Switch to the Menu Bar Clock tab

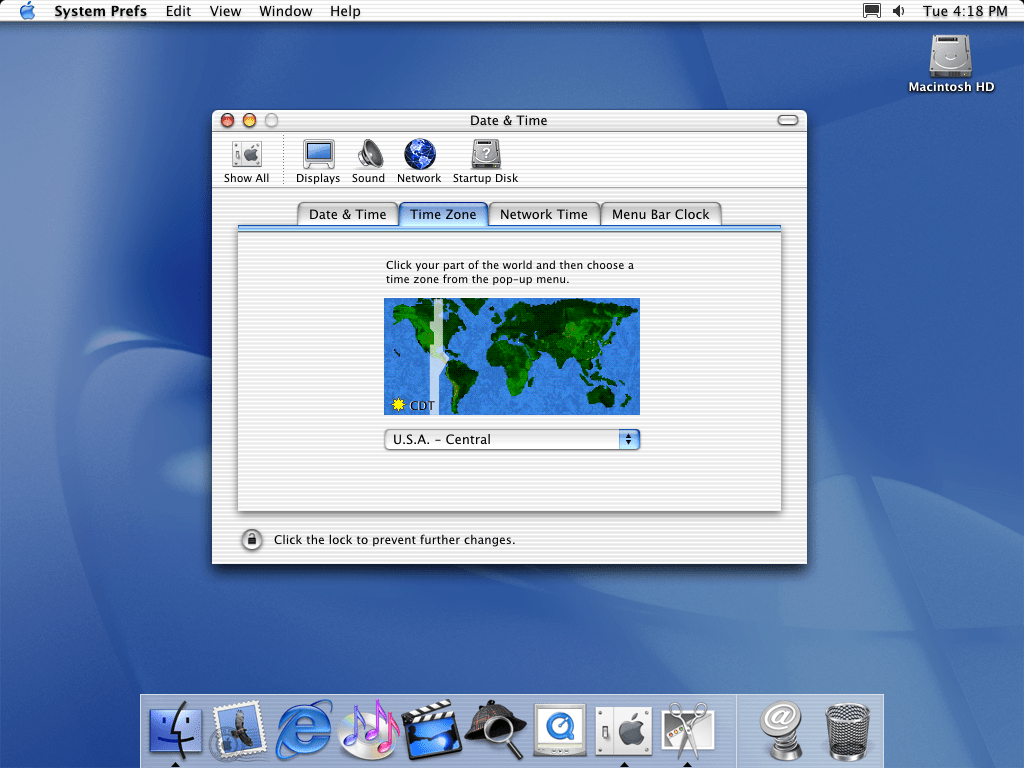coord(660,214)
